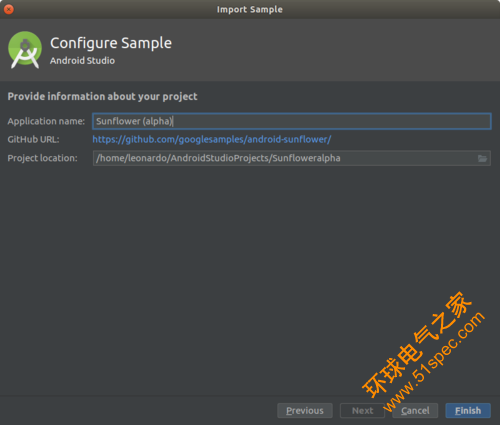Focus the Application name text field
This screenshot has width=500, height=425.
tap(292, 121)
